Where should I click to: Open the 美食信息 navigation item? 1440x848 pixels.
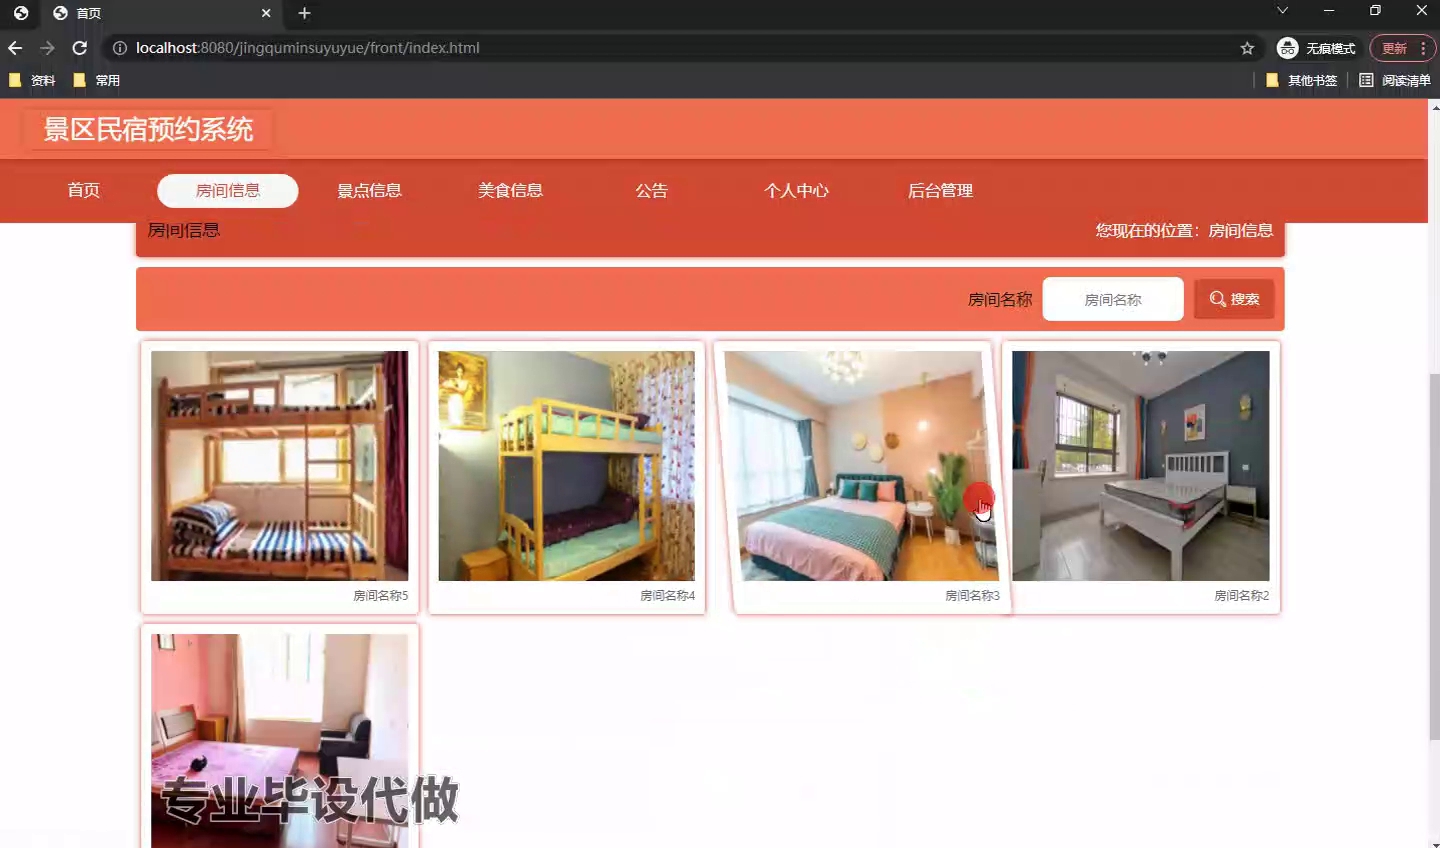[510, 190]
